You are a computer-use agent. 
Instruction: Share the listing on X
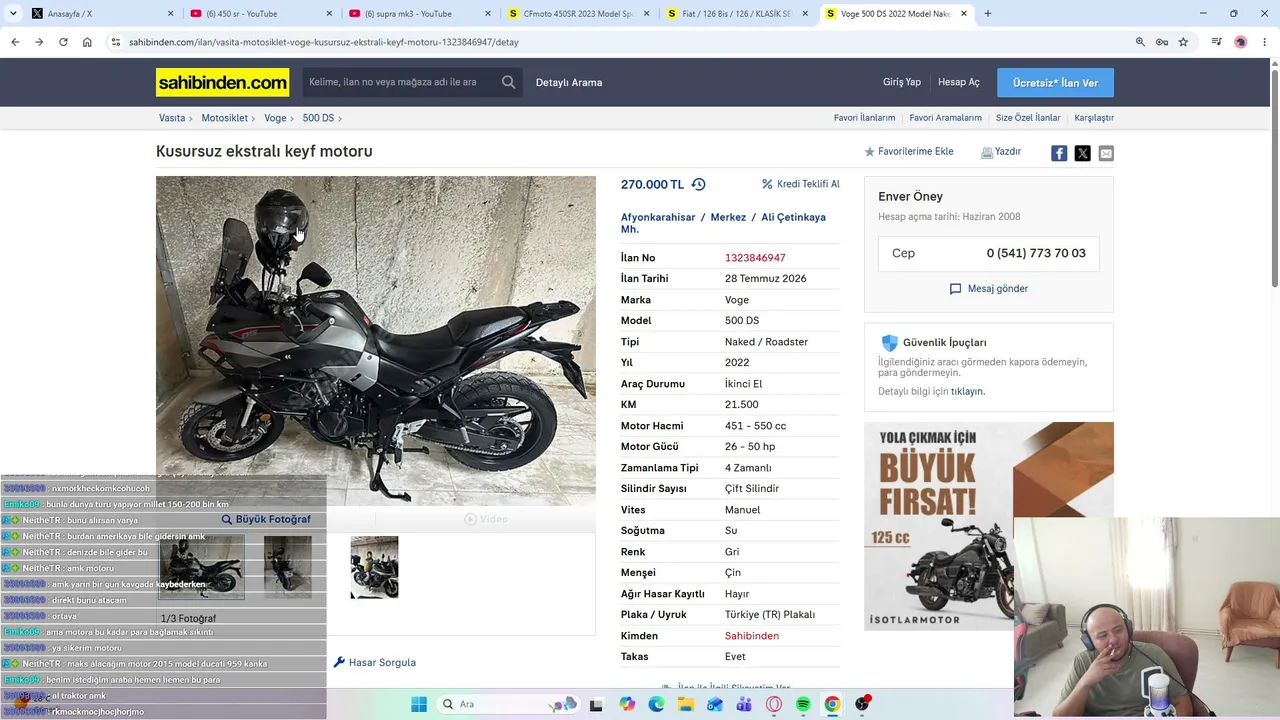[x=1082, y=153]
